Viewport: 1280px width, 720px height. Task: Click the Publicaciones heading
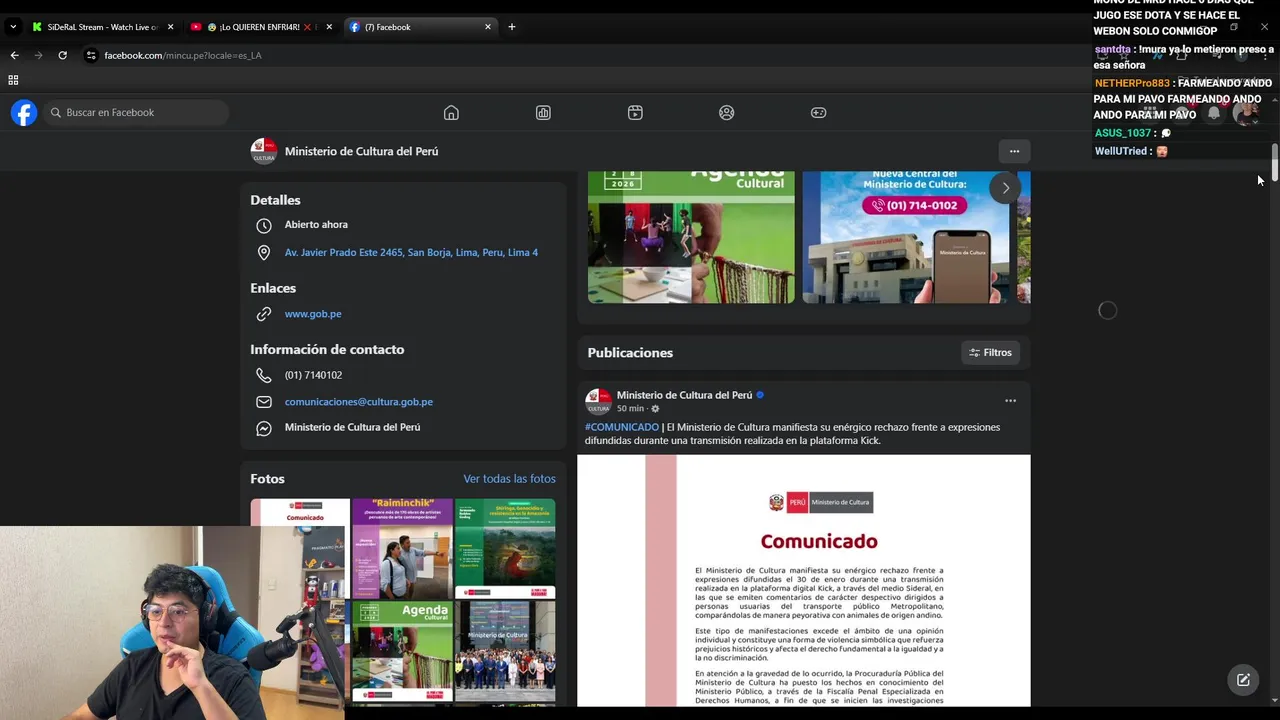coord(630,353)
